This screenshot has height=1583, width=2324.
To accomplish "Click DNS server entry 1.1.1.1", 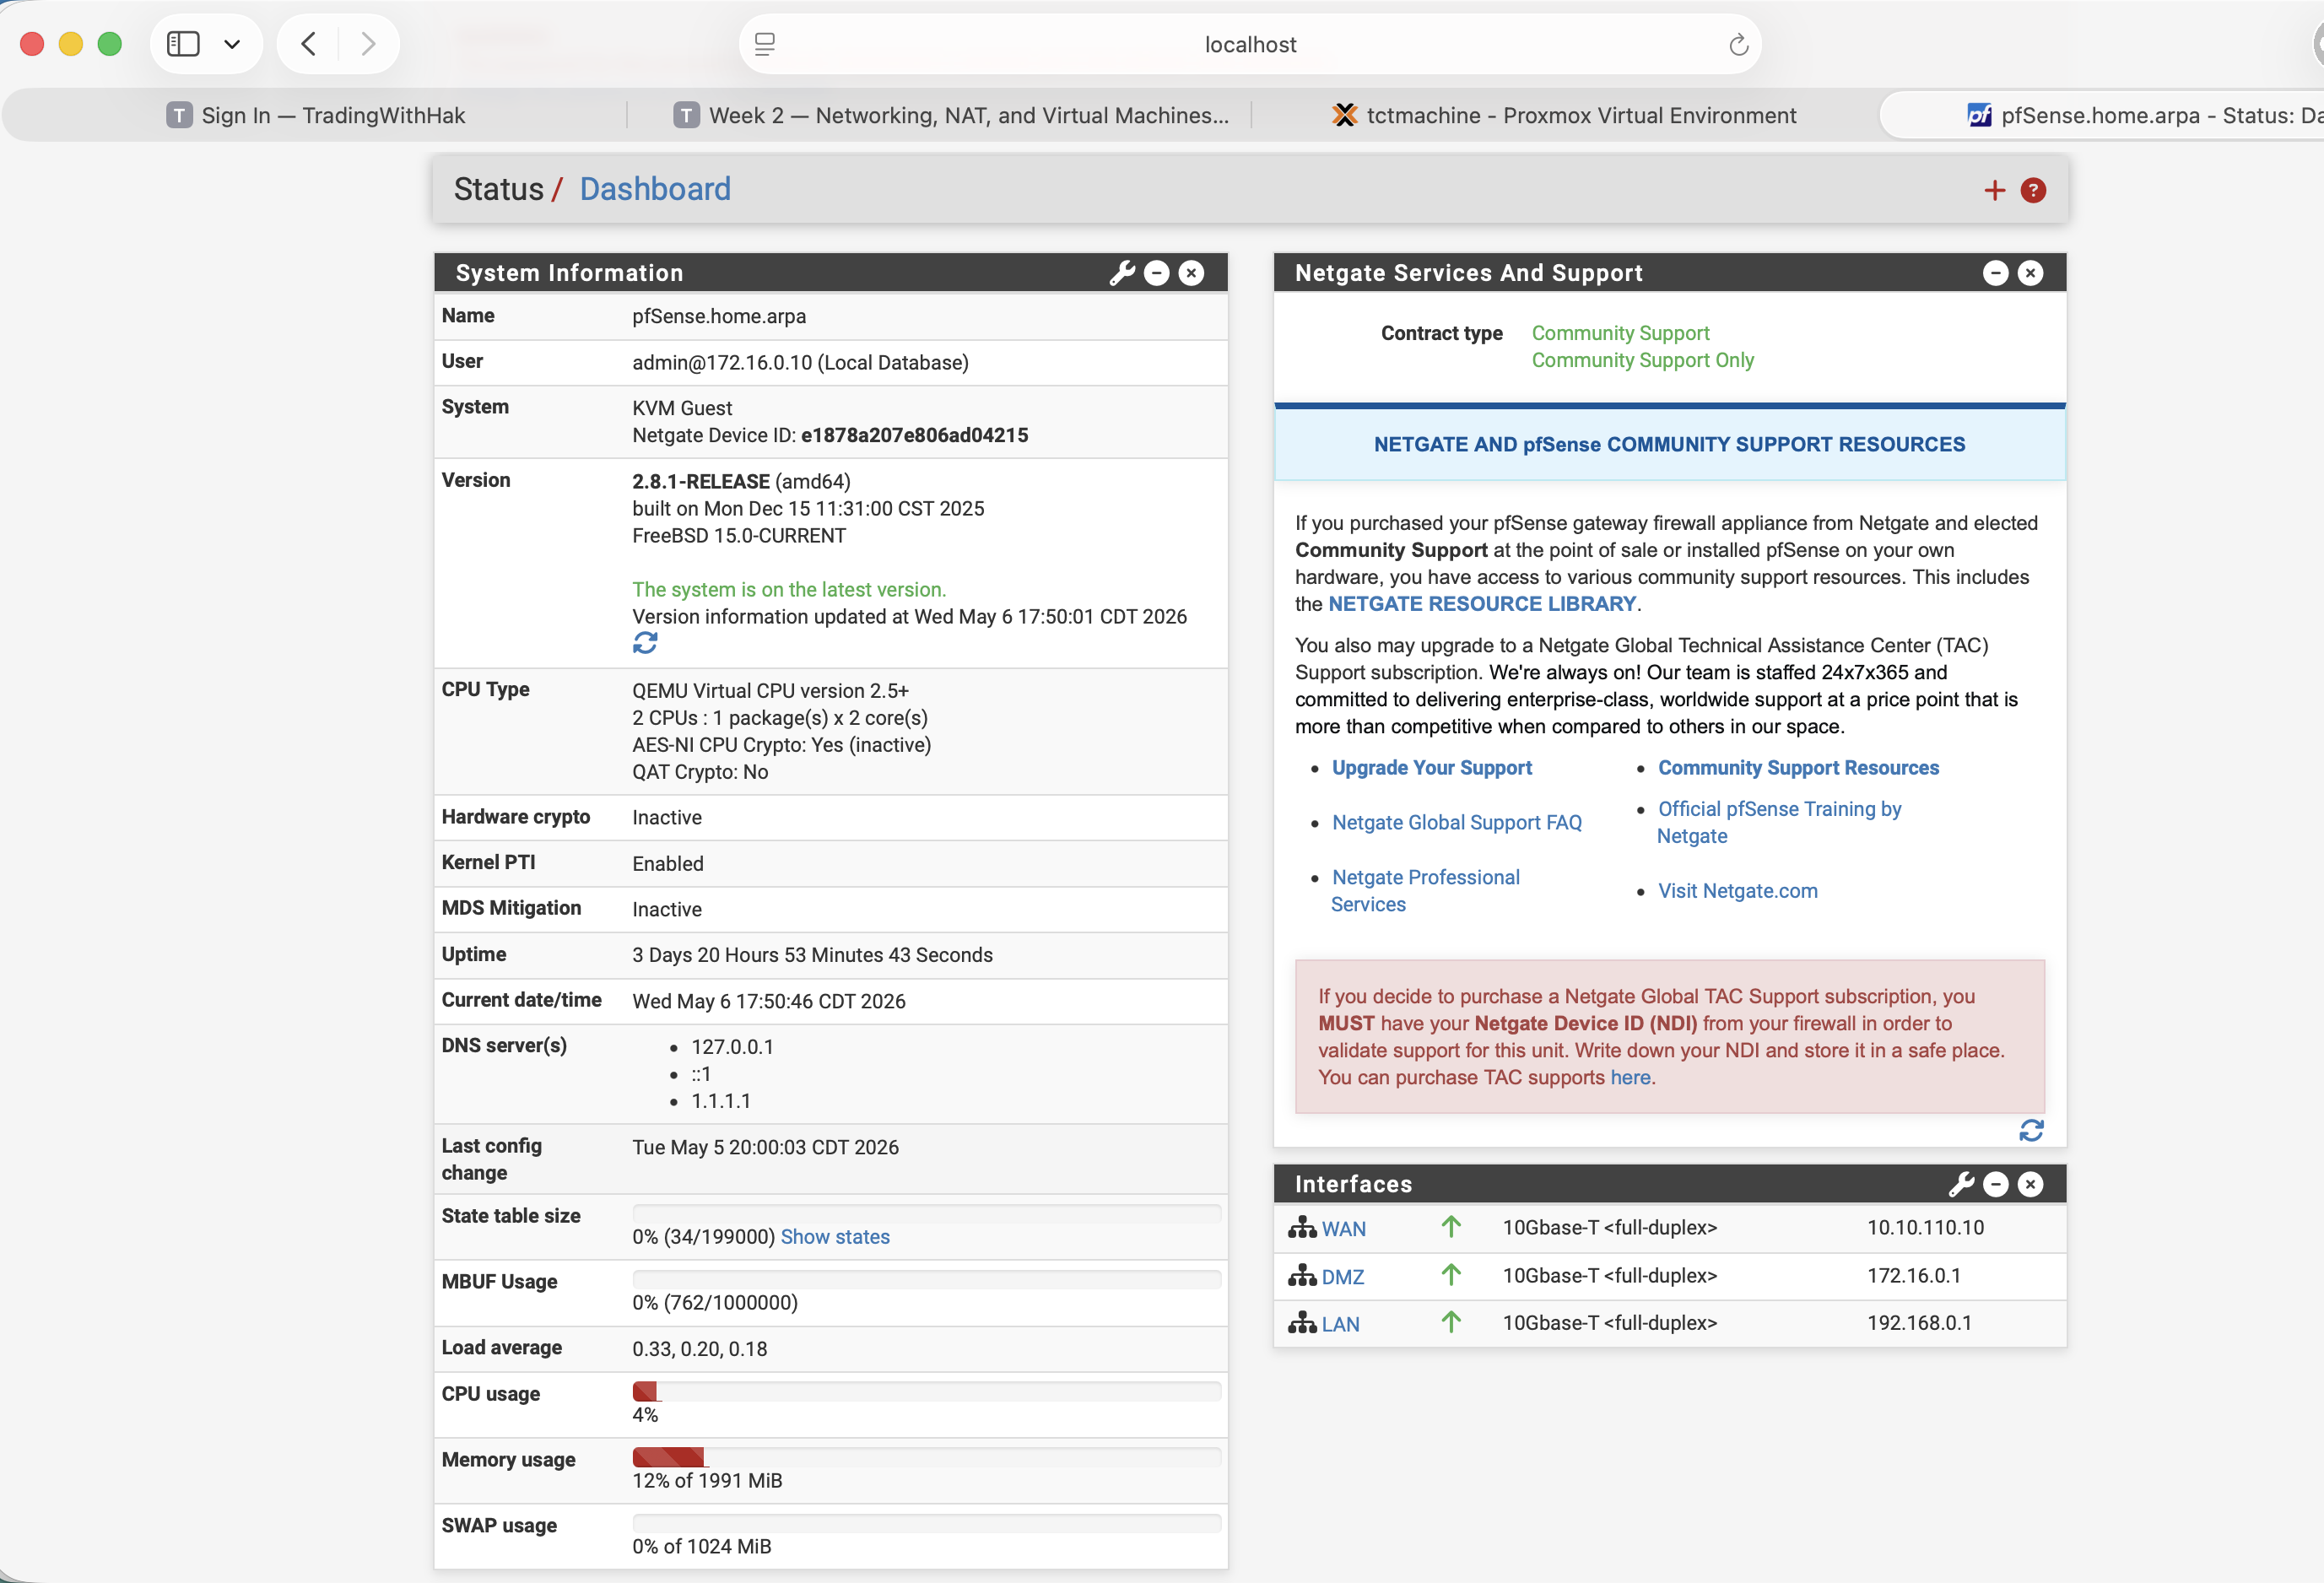I will coord(720,1102).
